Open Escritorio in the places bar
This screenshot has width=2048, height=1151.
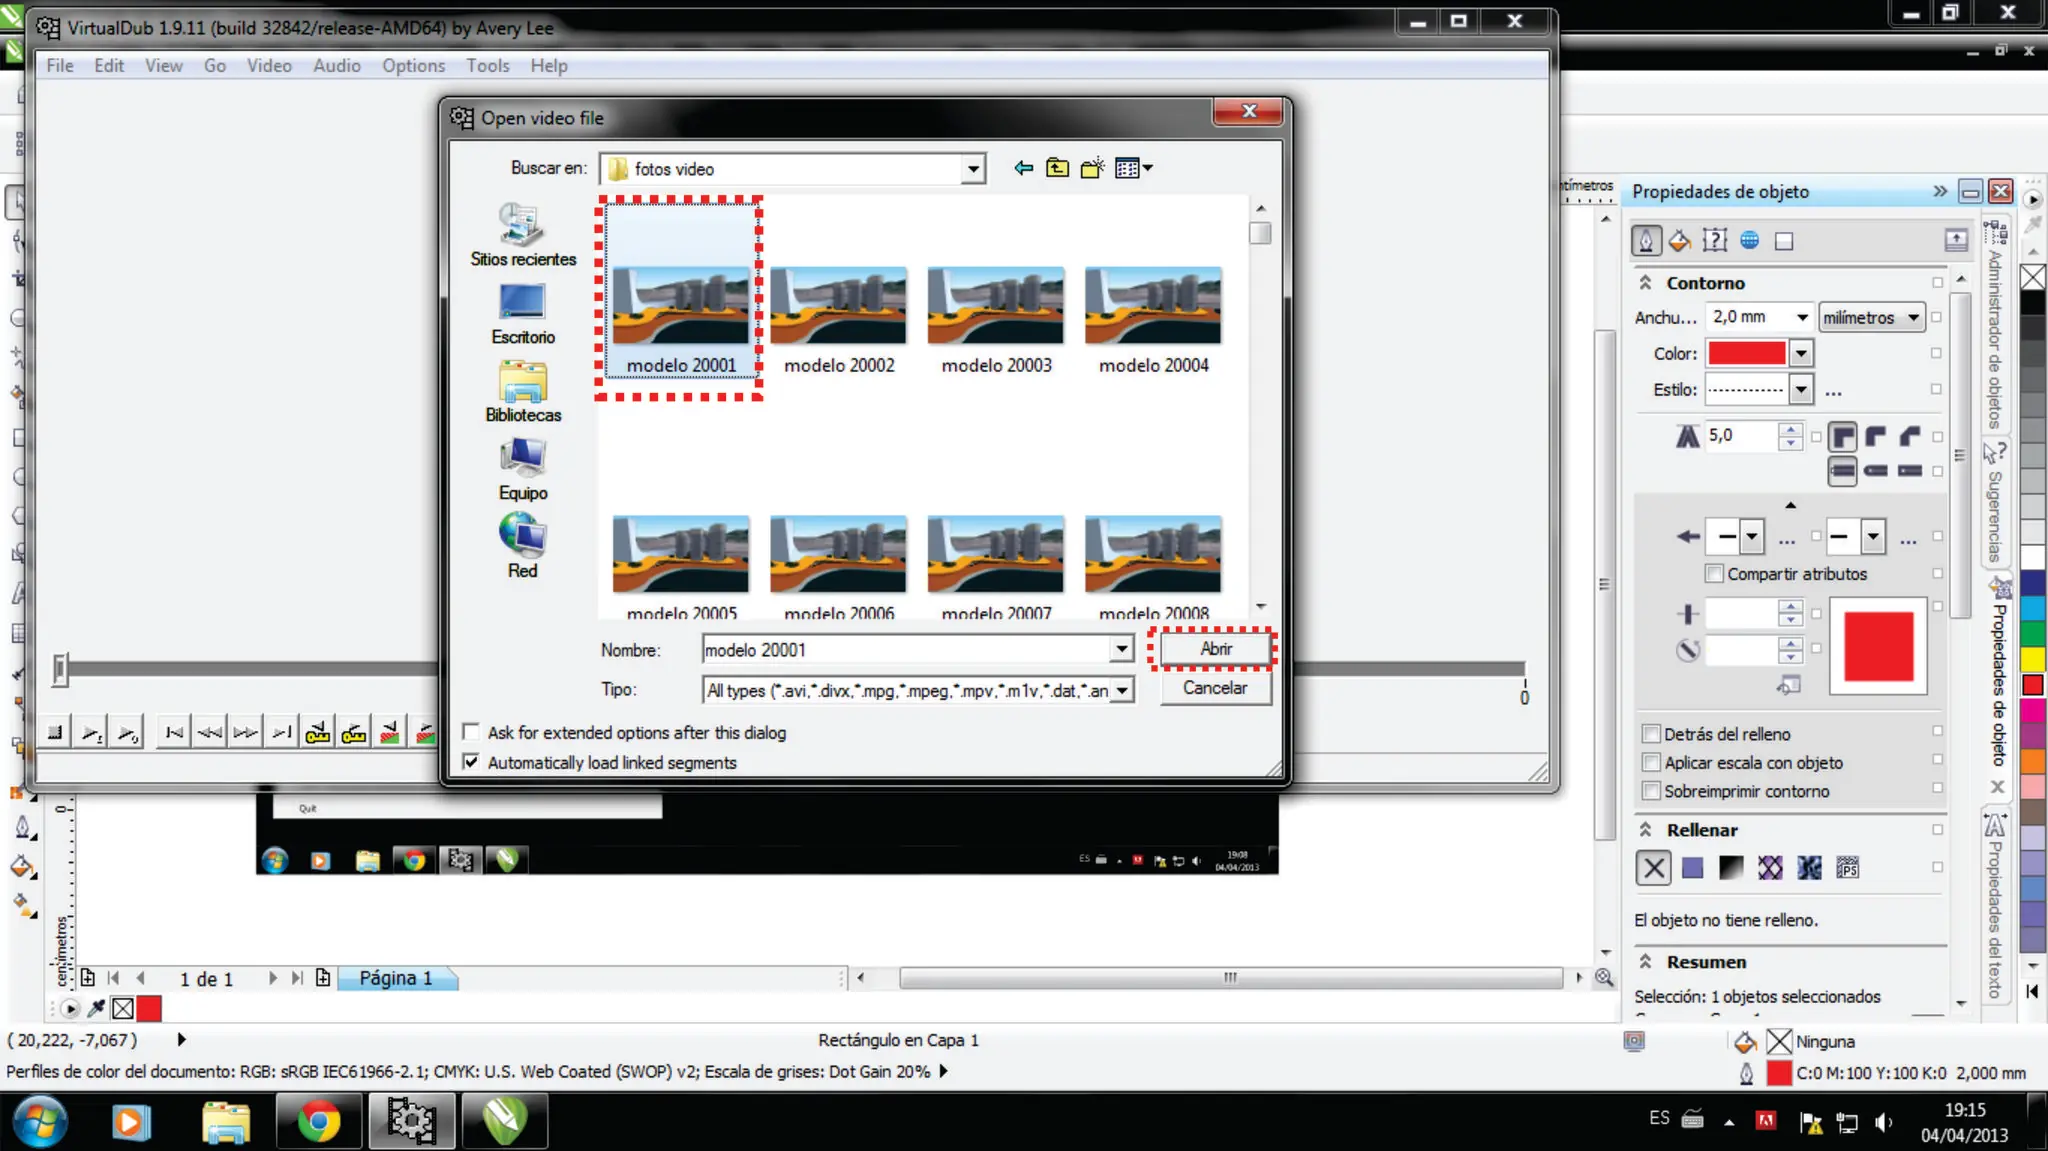click(x=523, y=314)
